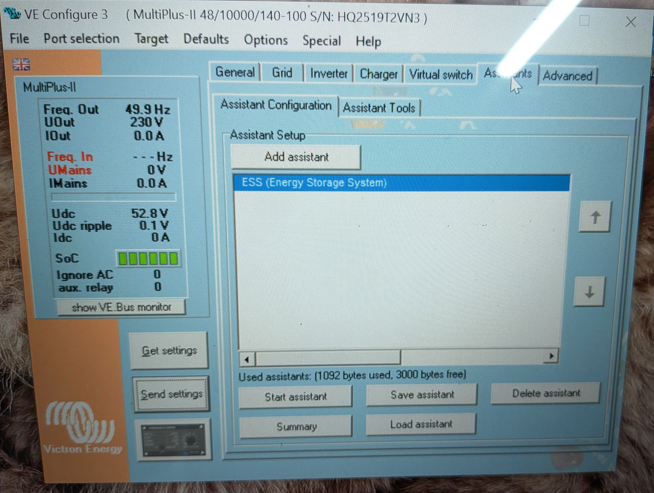
Task: Click the Summary button
Action: (296, 426)
